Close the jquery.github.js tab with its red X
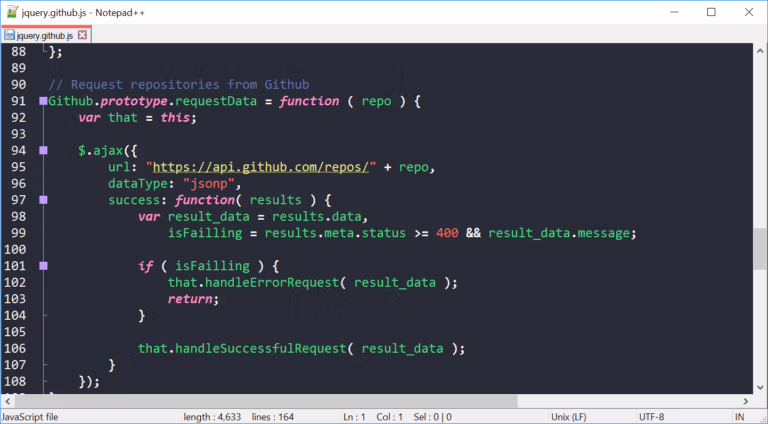This screenshot has height=424, width=768. pyautogui.click(x=82, y=35)
